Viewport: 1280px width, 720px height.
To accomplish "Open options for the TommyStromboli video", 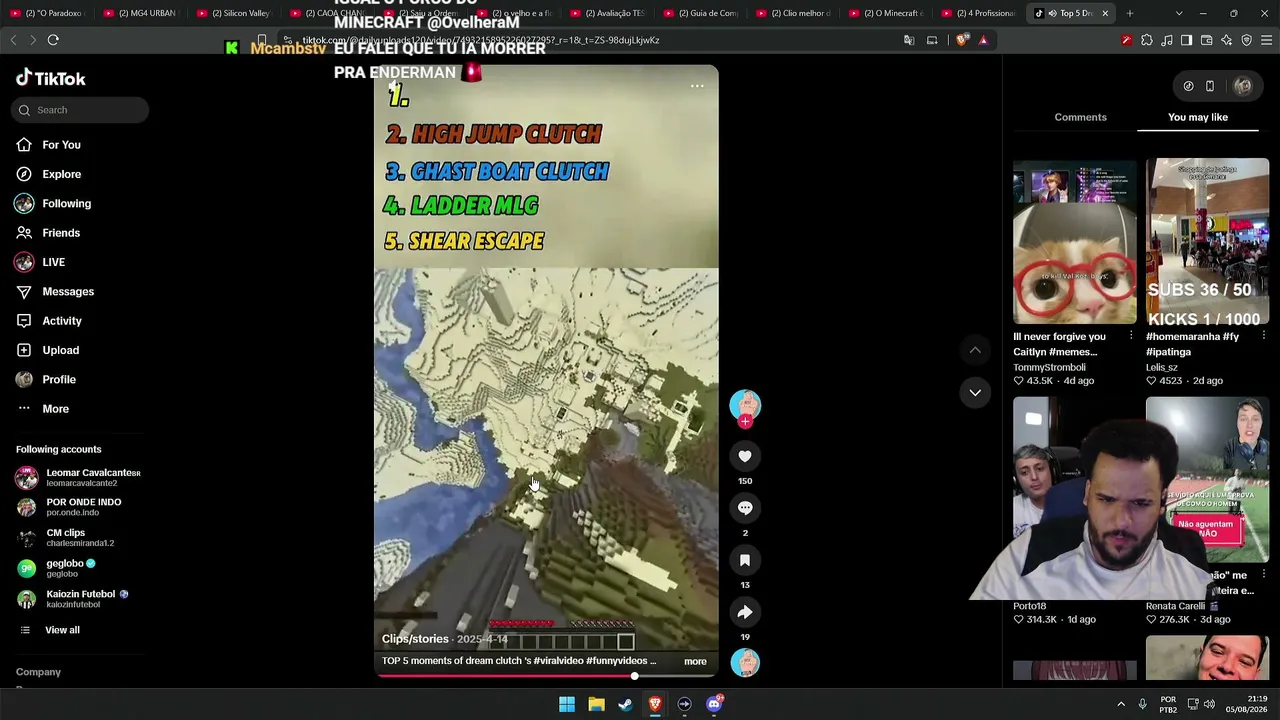I will click(1131, 336).
